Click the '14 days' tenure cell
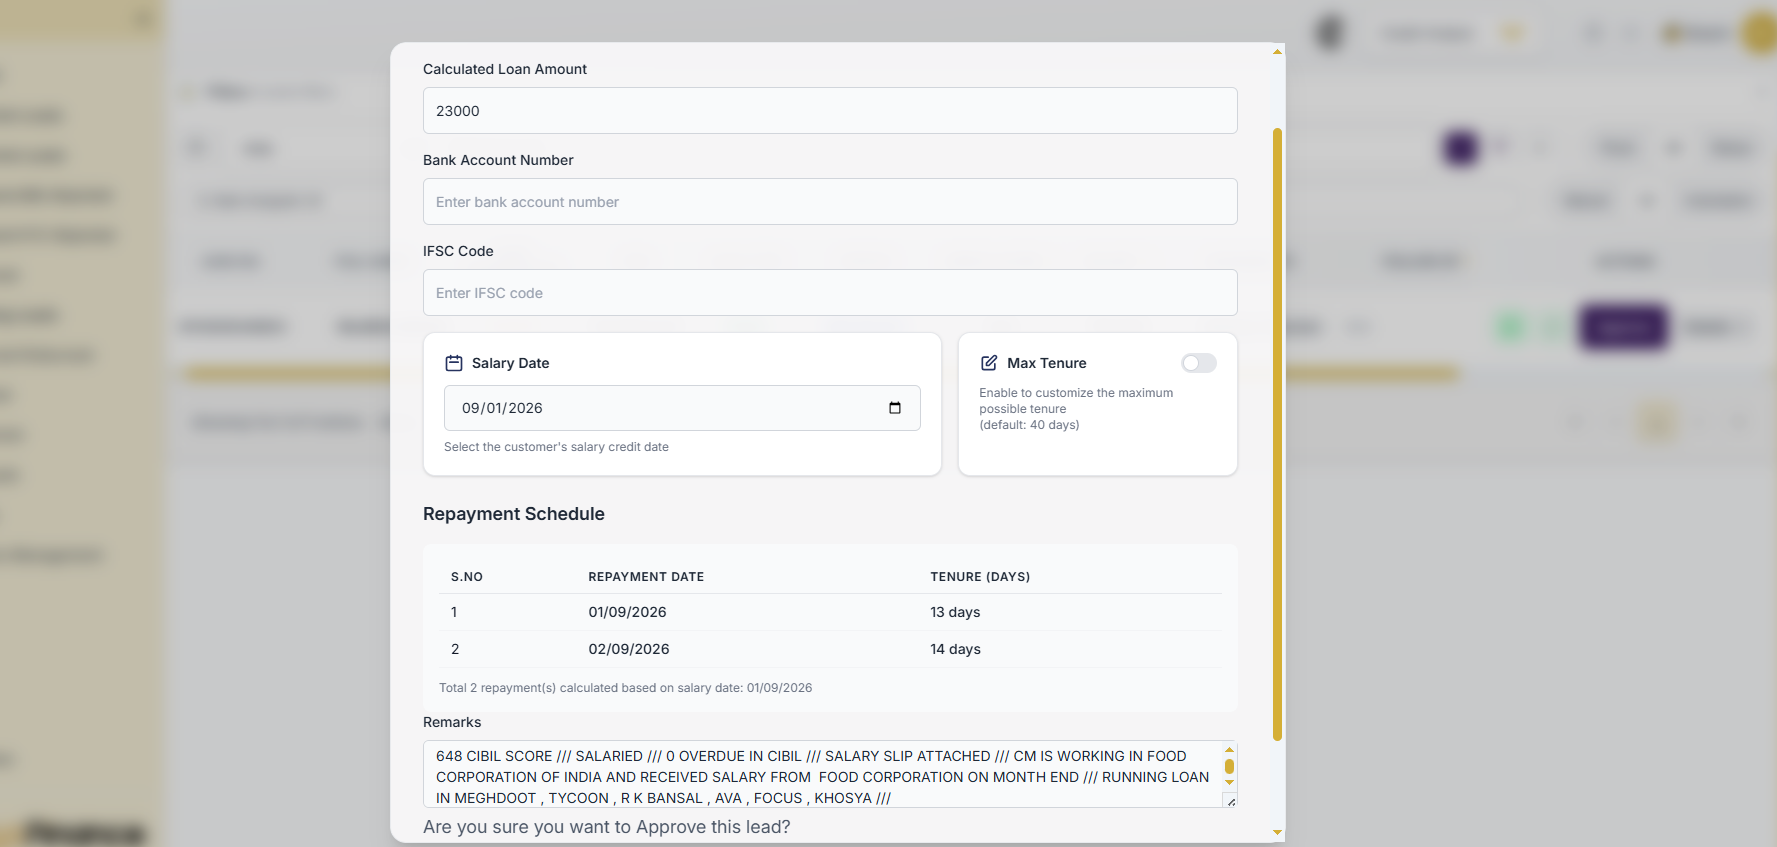Screen dimensions: 1777x847 tap(955, 649)
